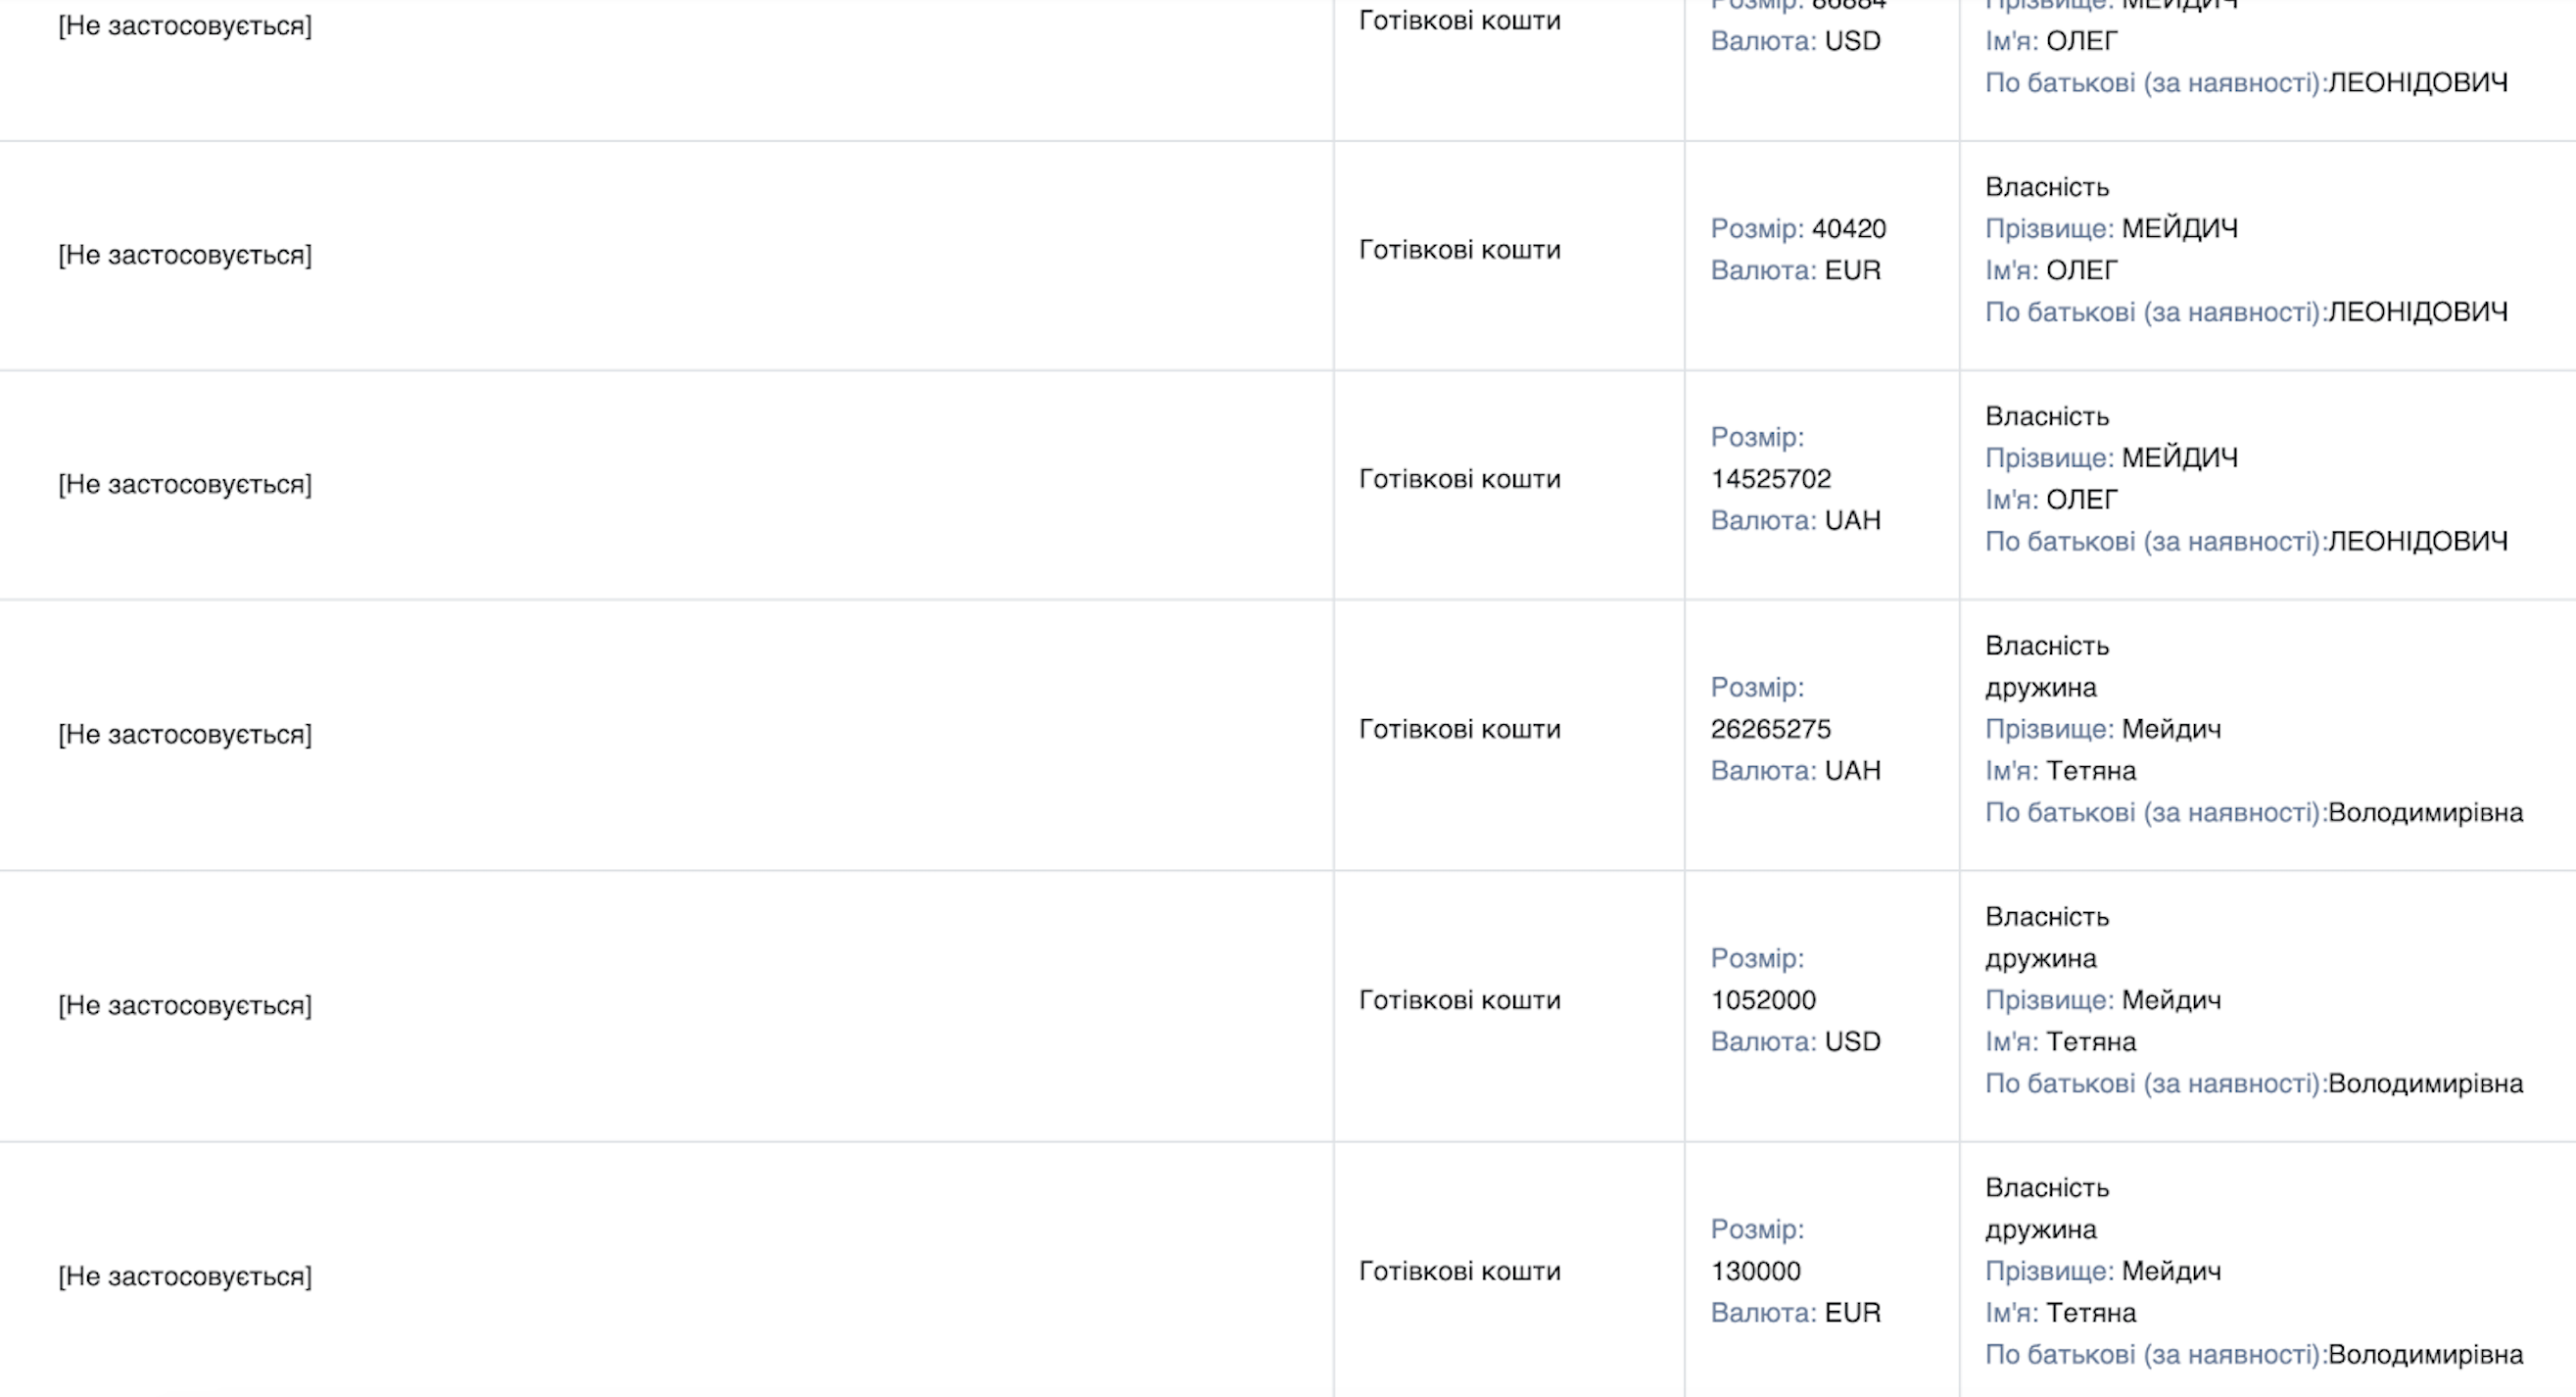Click '[Не застосовується]' in the 26265275 row
Viewport: 2576px width, 1397px height.
click(185, 734)
